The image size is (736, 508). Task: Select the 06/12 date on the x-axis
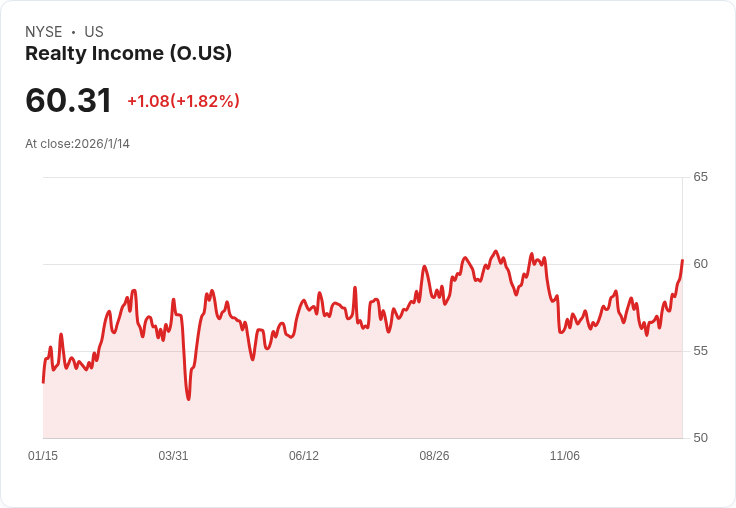pos(304,455)
